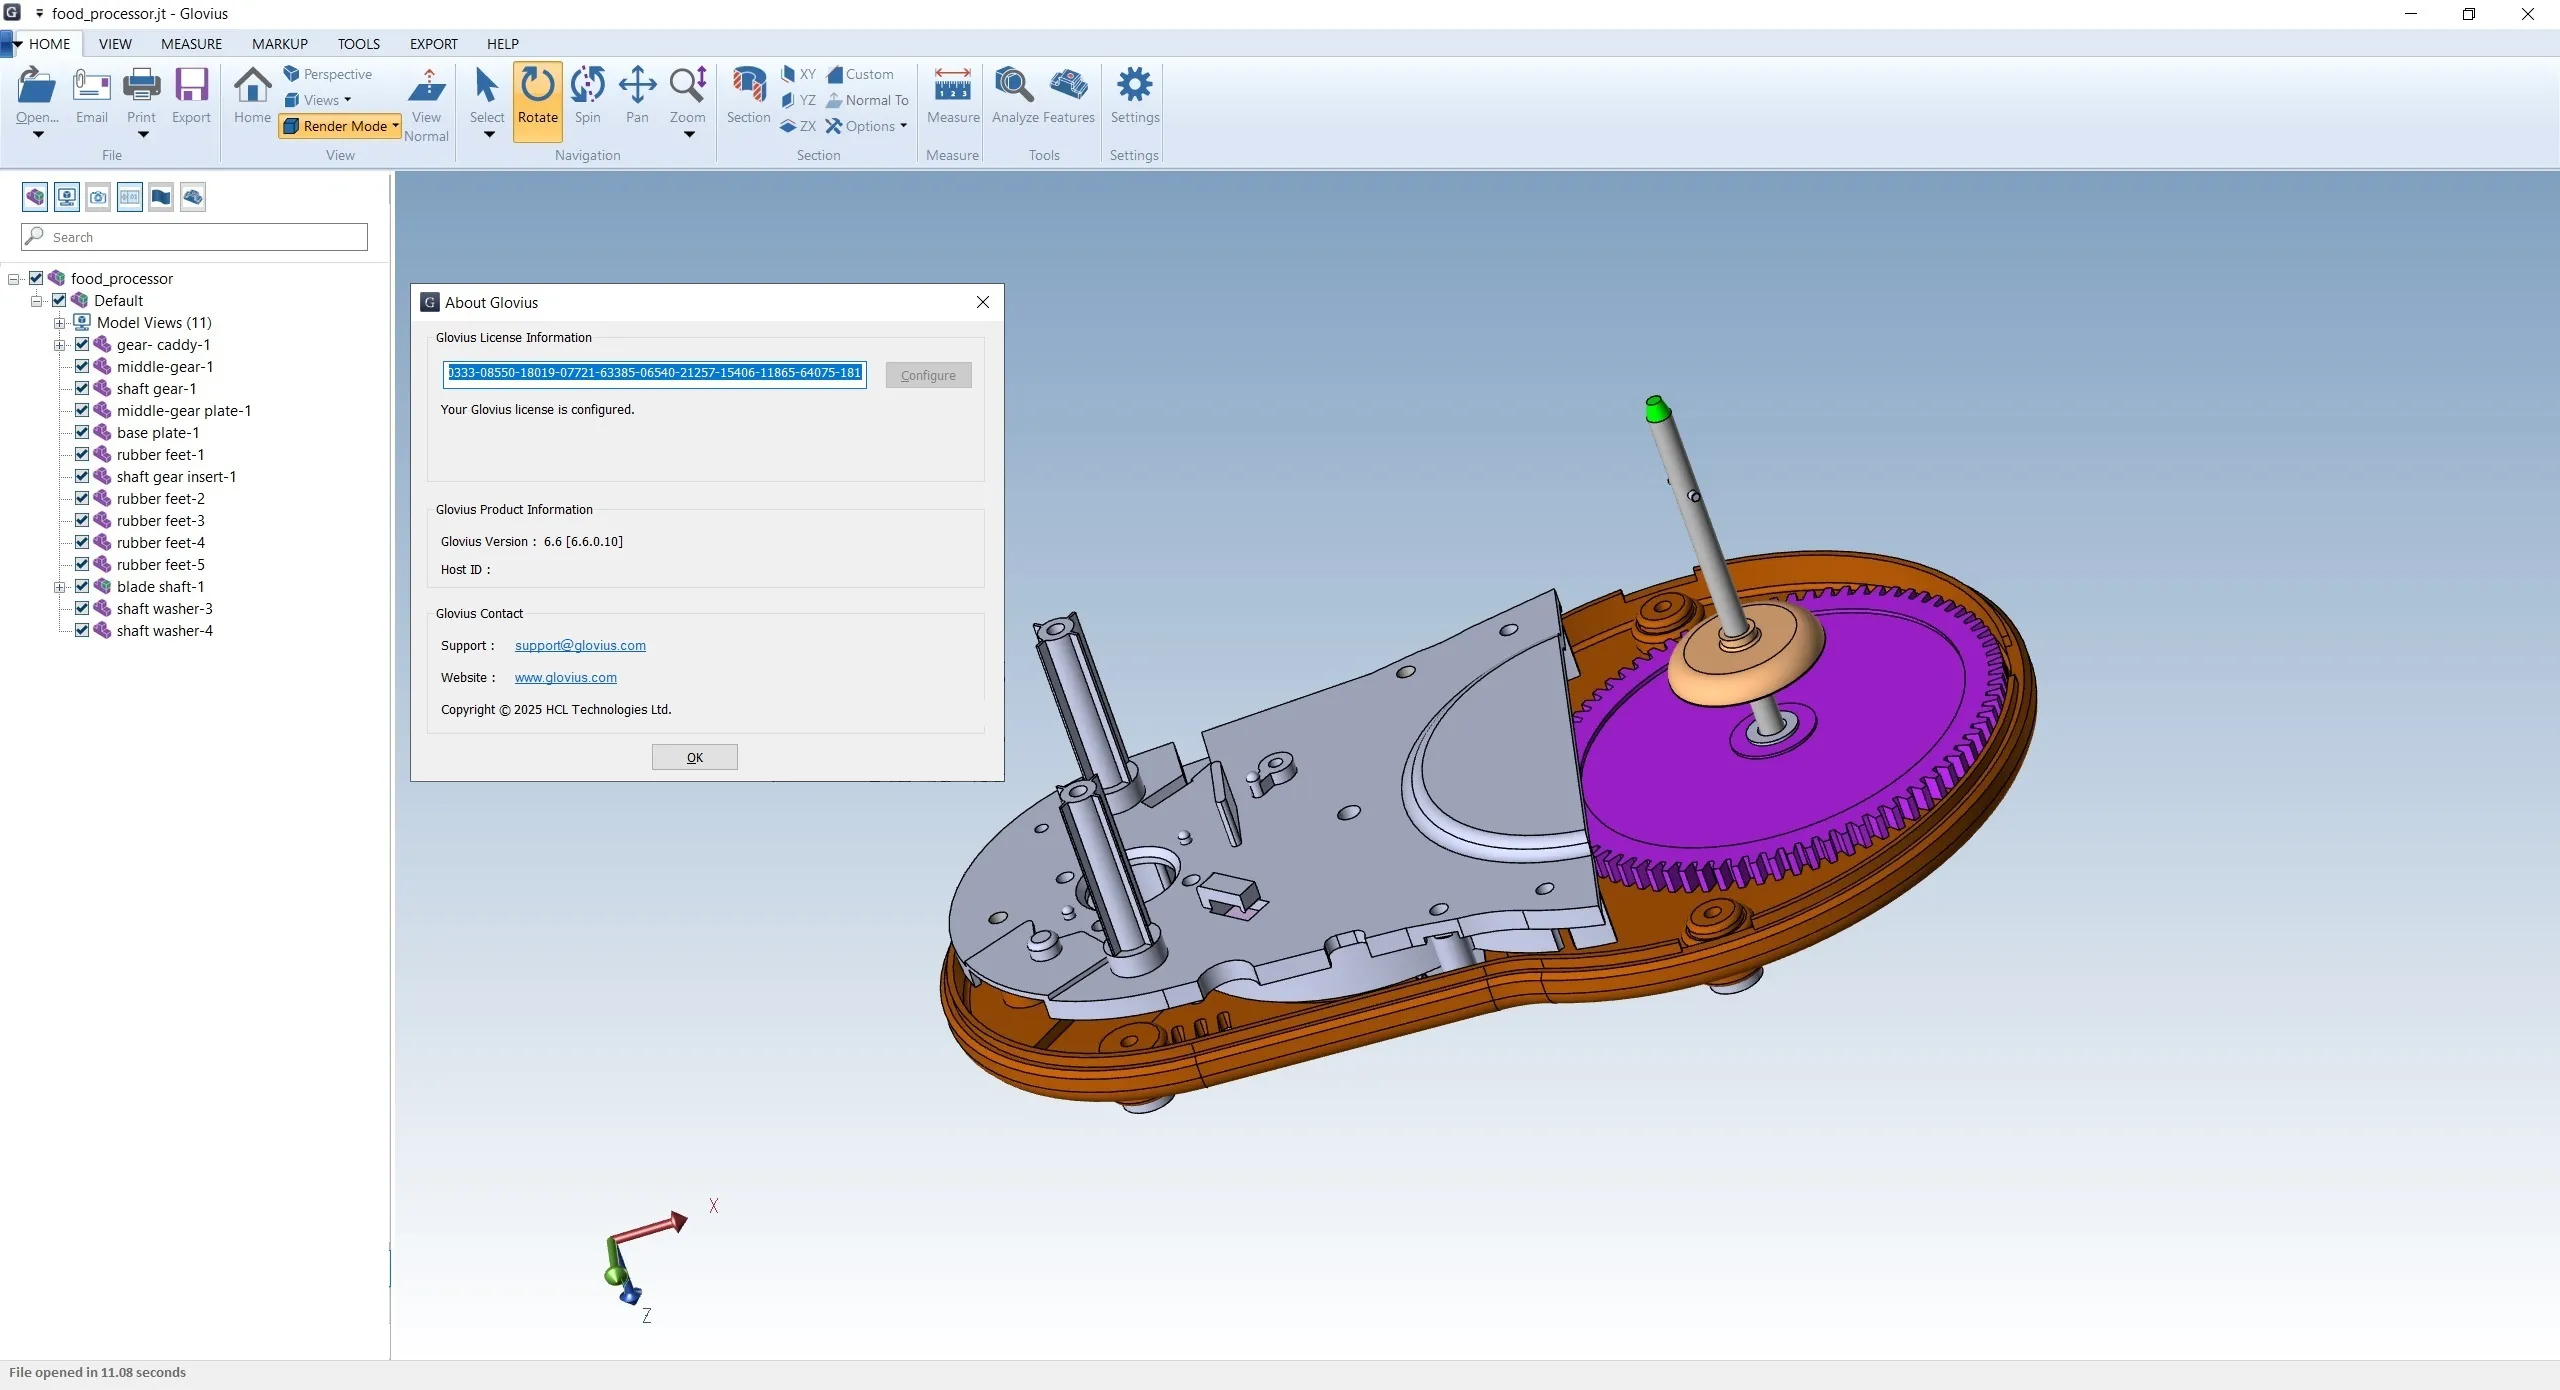Hide the base plate-1 part
The width and height of the screenshot is (2560, 1390).
coord(82,432)
